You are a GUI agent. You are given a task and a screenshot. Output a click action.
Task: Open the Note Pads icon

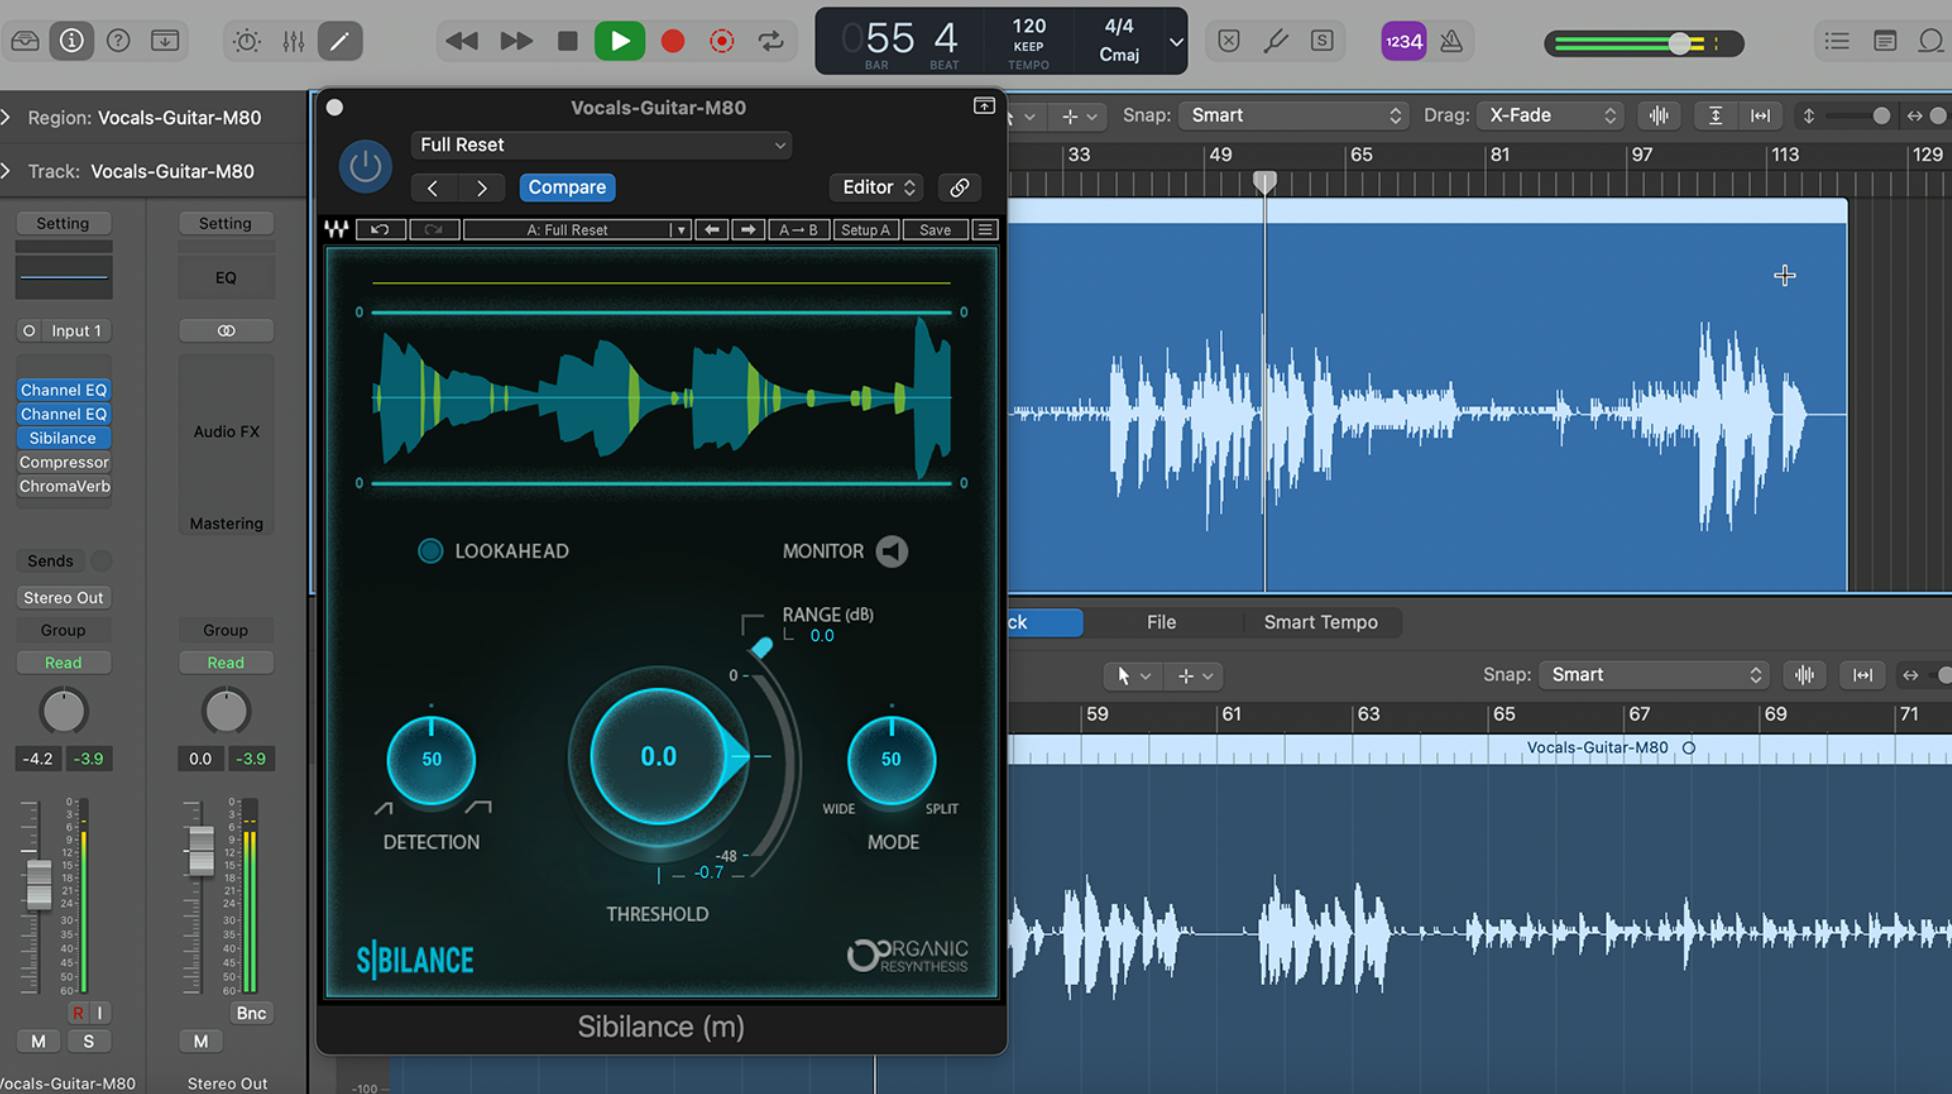[1885, 41]
